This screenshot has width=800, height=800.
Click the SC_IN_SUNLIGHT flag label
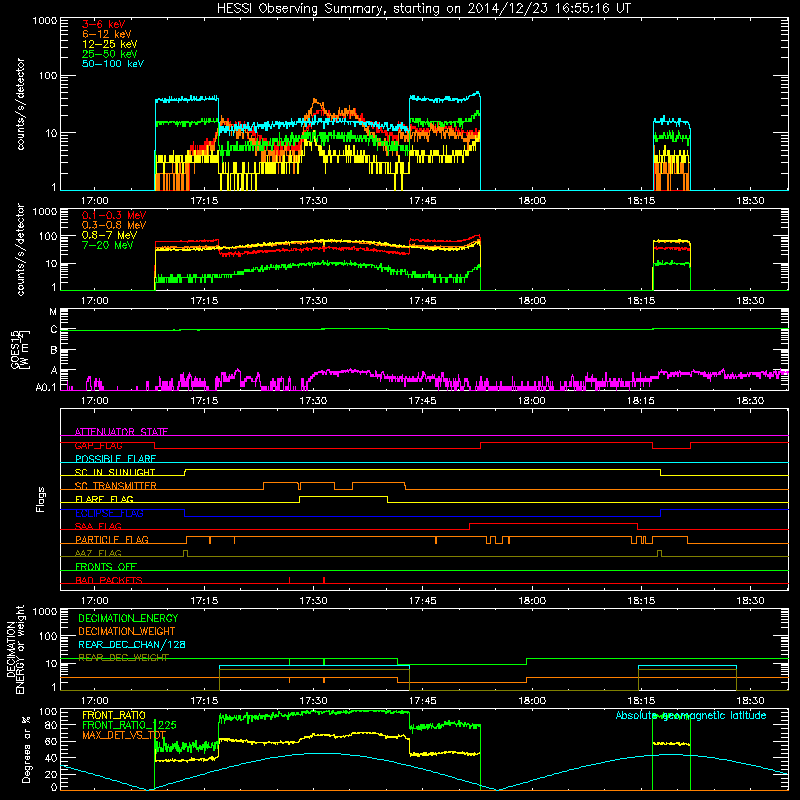click(115, 472)
